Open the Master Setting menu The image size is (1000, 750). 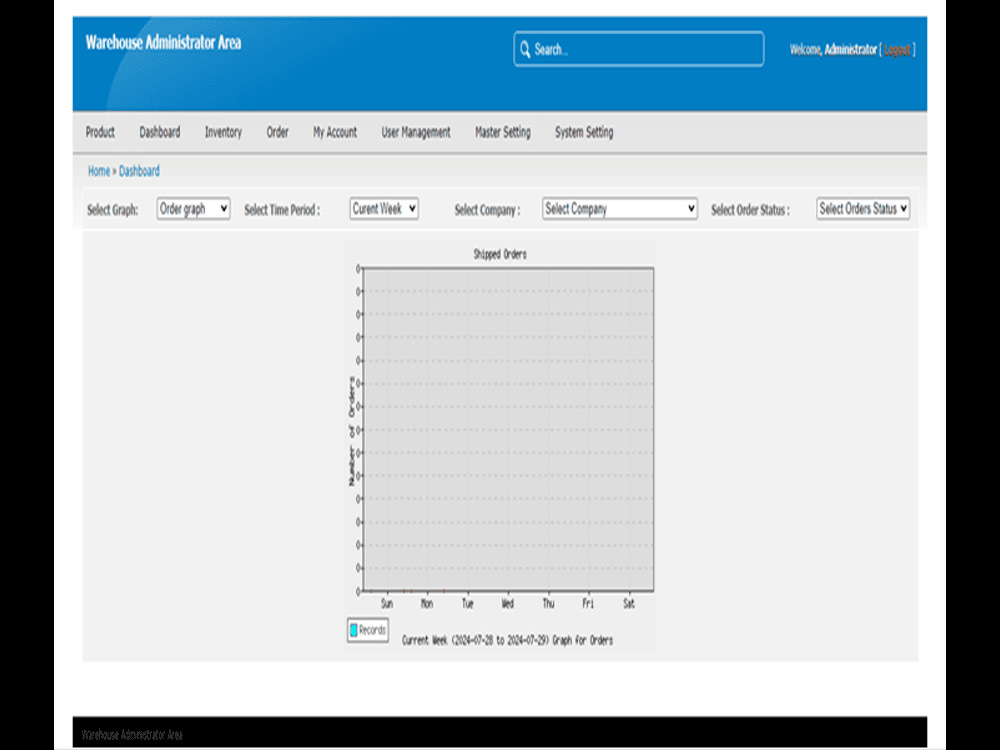[503, 132]
